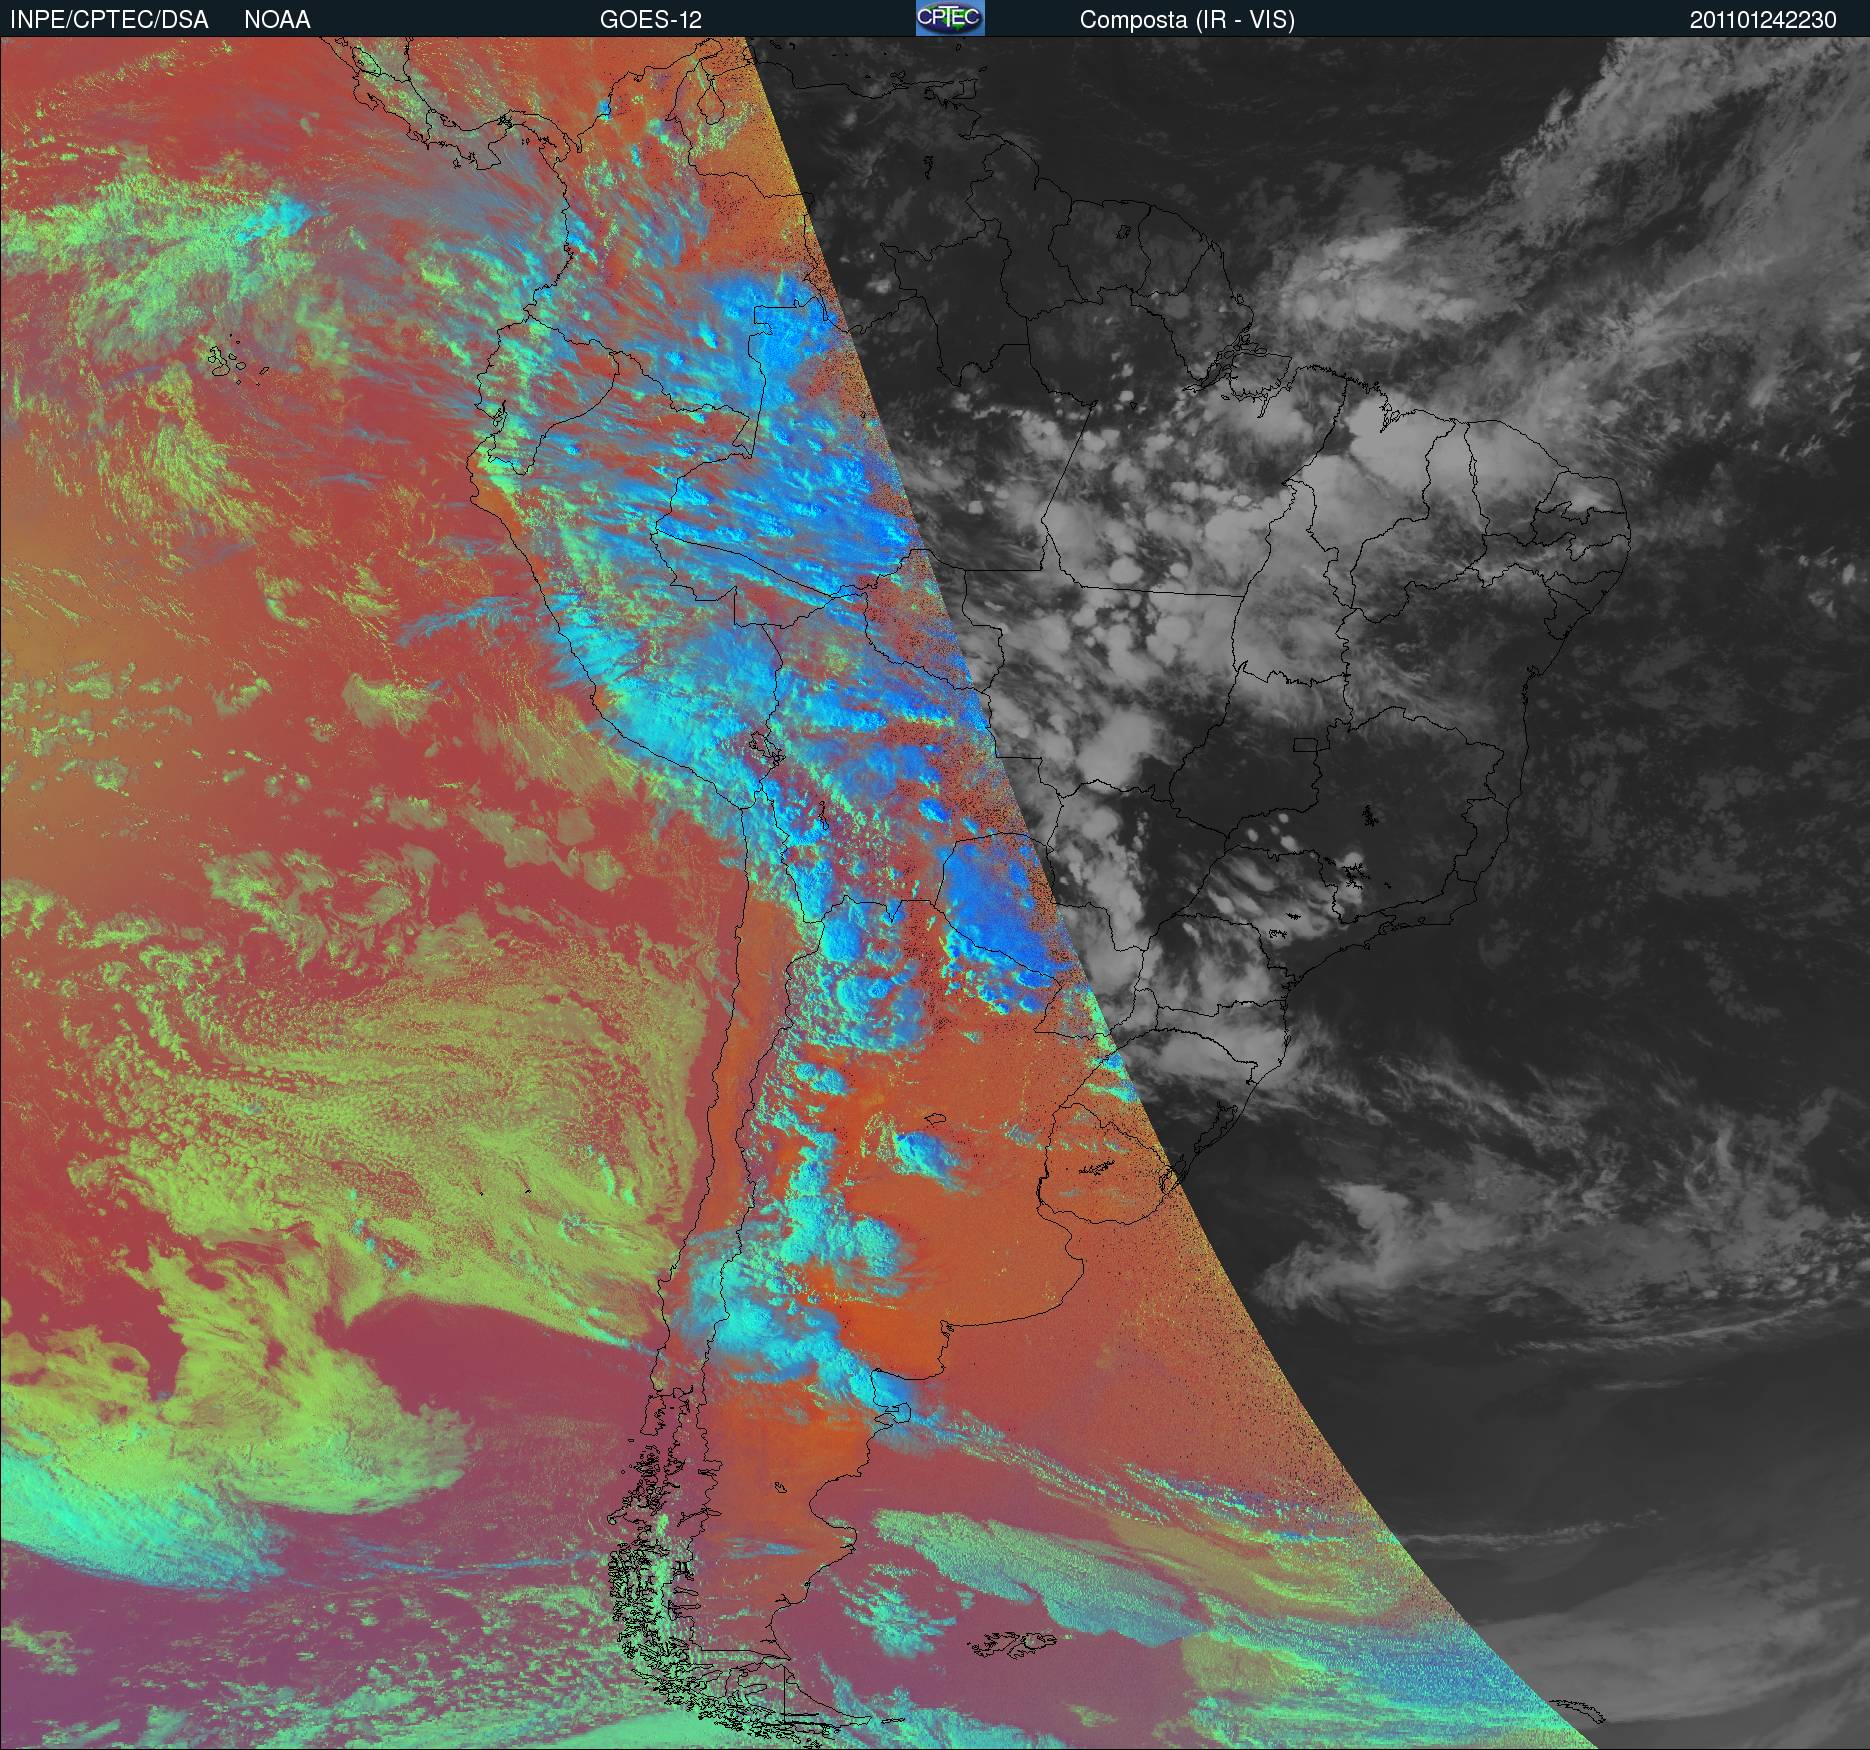The image size is (1870, 1750).
Task: Select the GOES-12 satellite label
Action: pyautogui.click(x=651, y=20)
